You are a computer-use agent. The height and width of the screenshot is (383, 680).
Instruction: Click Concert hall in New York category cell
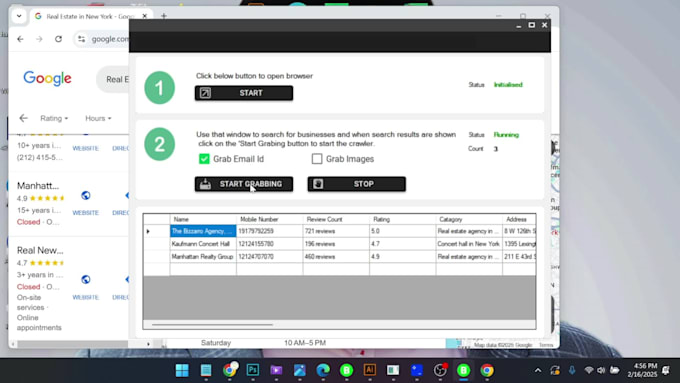tap(469, 244)
